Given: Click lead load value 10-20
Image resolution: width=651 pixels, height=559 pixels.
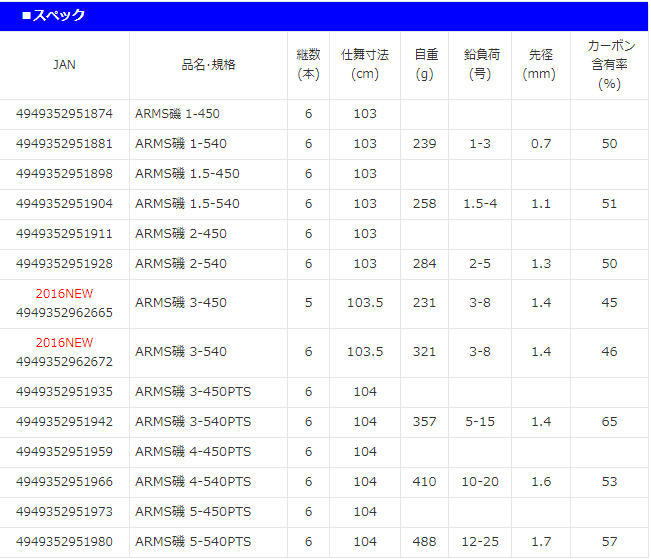Looking at the screenshot, I should [480, 482].
